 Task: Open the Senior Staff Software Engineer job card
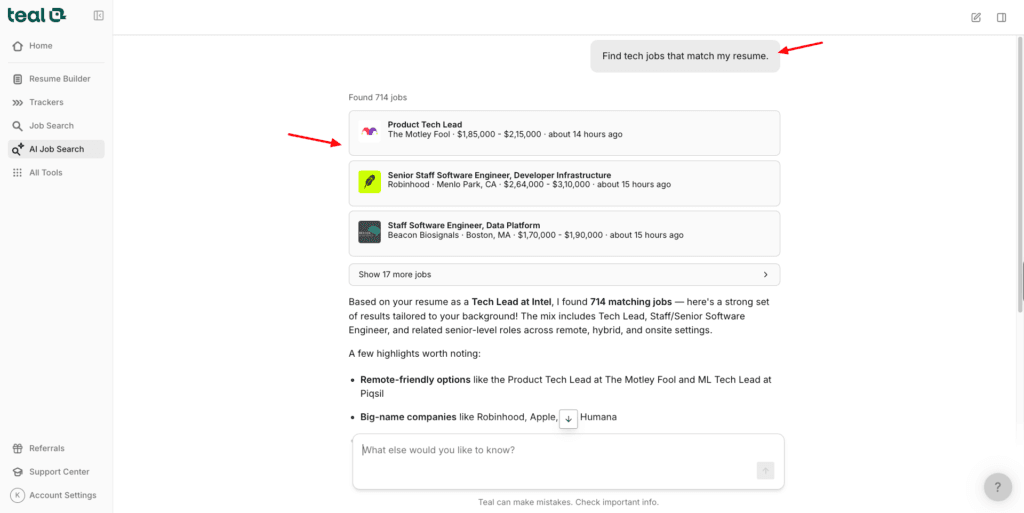tap(564, 183)
